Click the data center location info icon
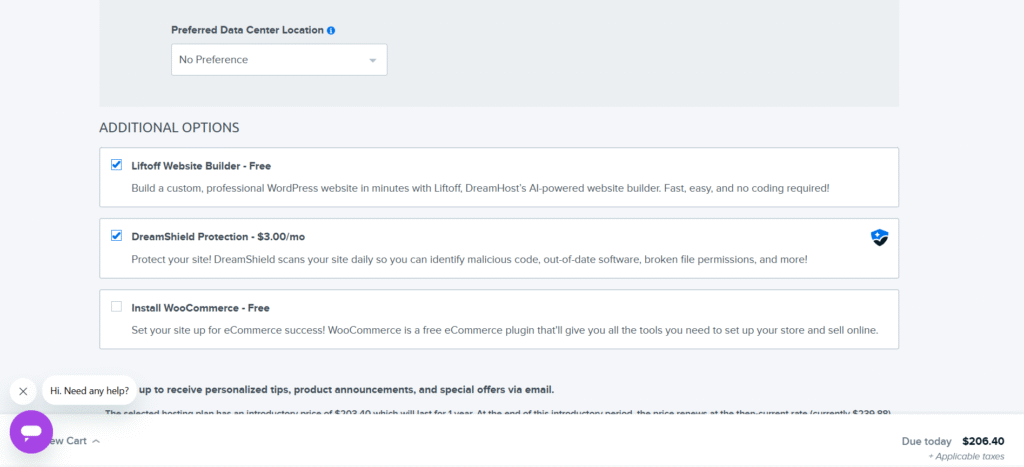1024x467 pixels. click(331, 30)
